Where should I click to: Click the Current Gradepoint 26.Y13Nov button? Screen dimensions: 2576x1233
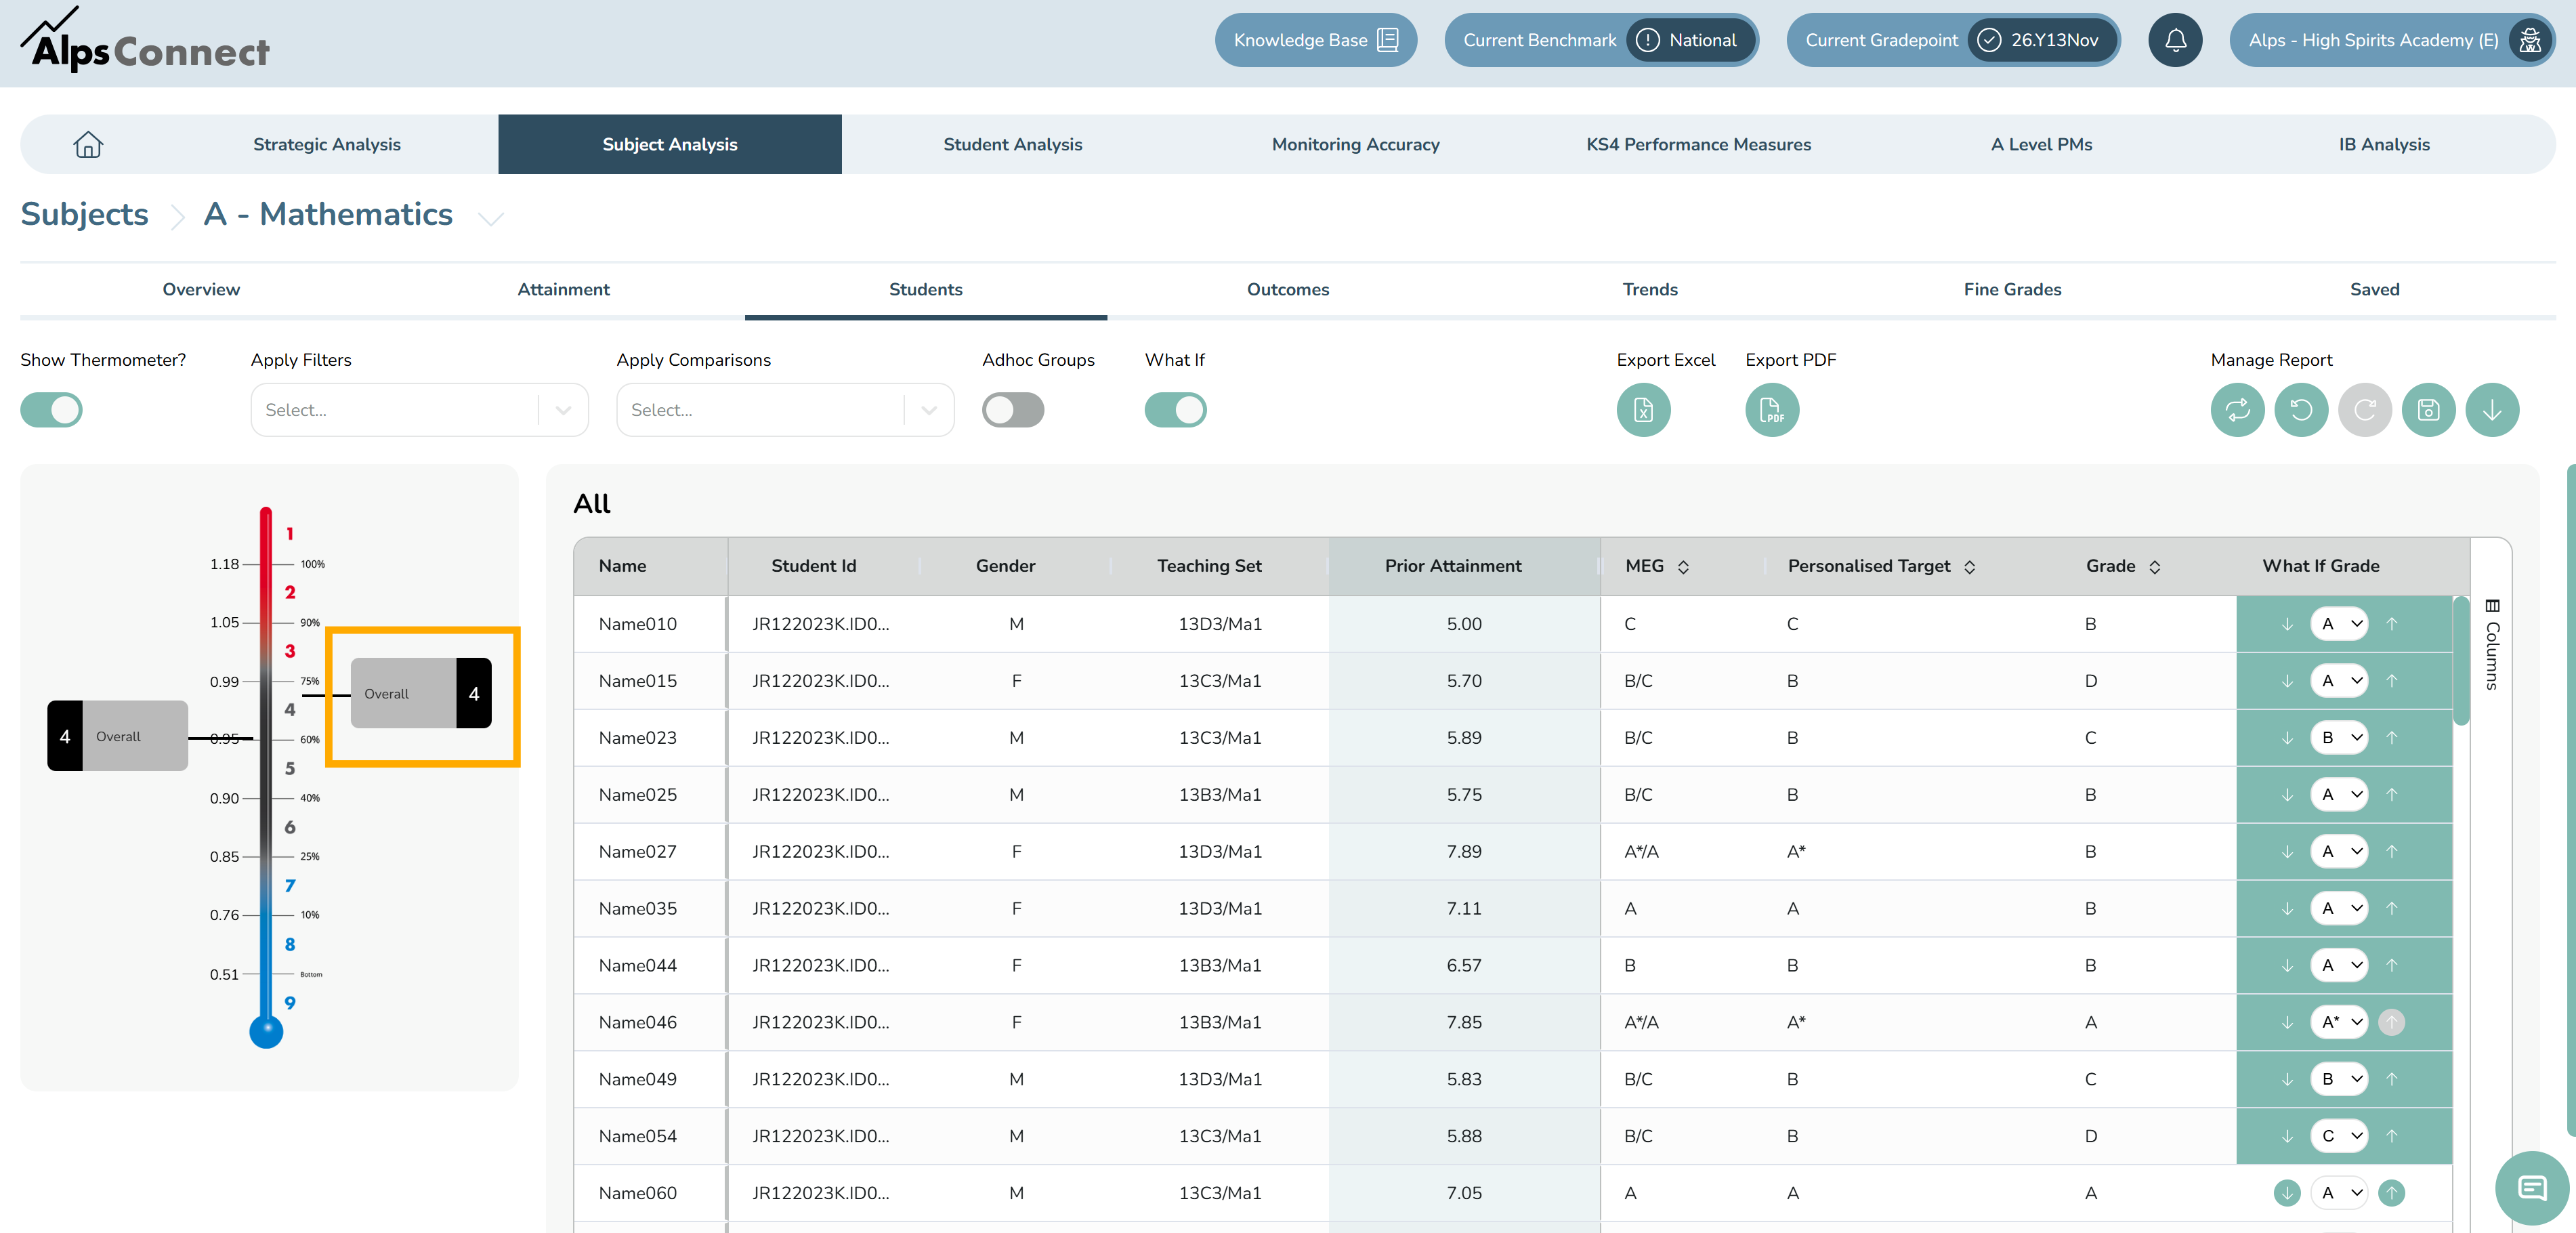[1953, 40]
